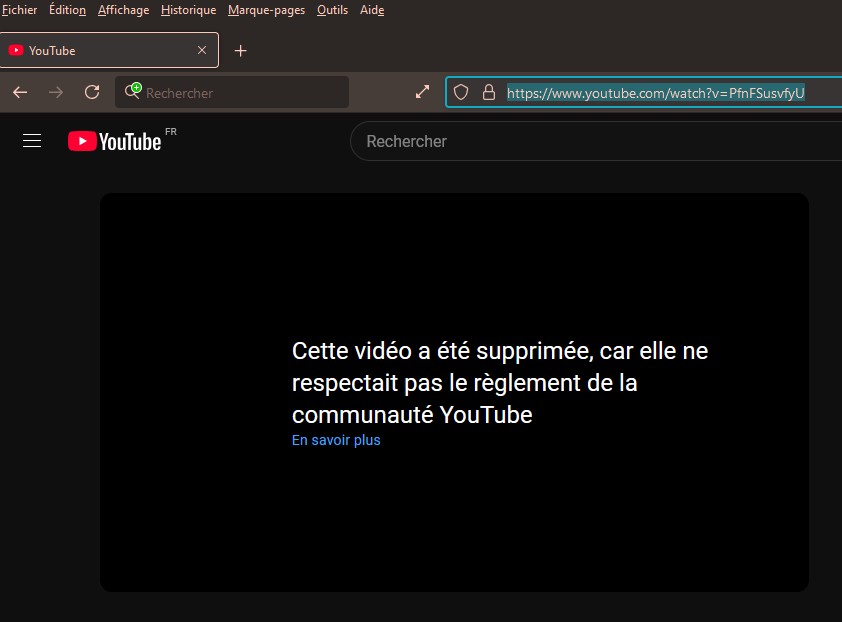Click the YouTube Rechercher search box

click(x=596, y=141)
